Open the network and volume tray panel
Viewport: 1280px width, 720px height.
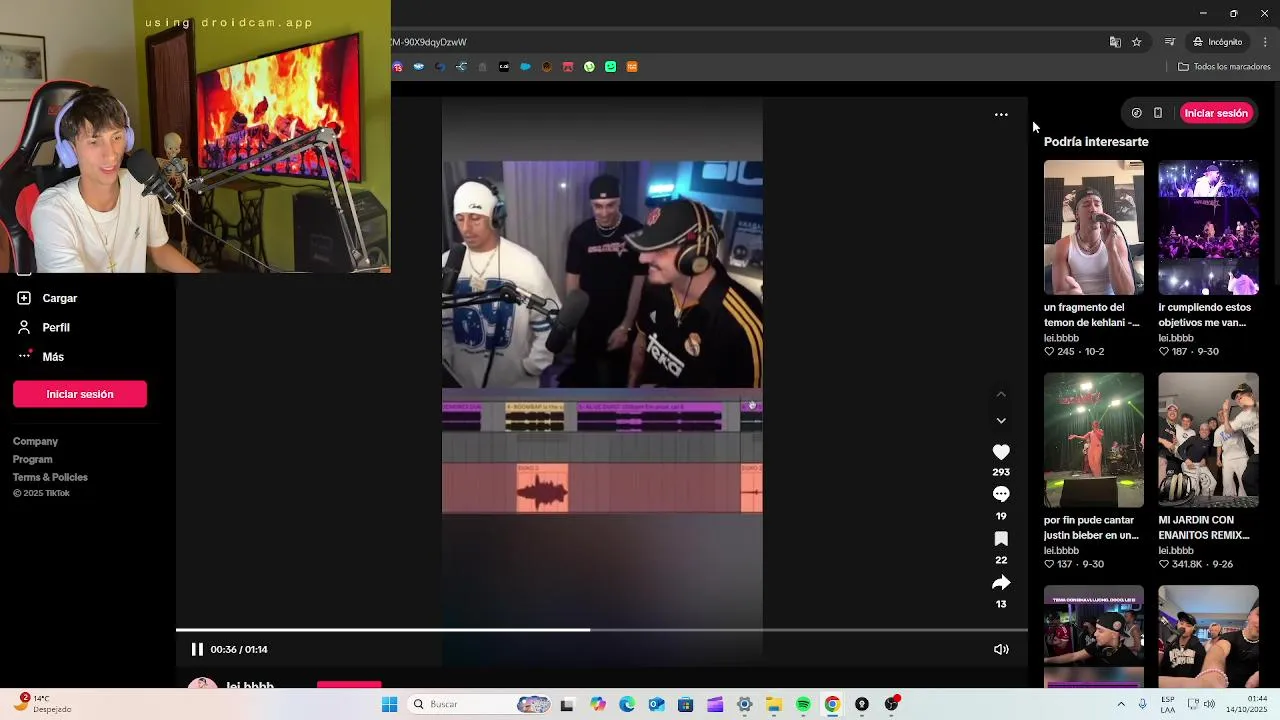tap(1201, 704)
